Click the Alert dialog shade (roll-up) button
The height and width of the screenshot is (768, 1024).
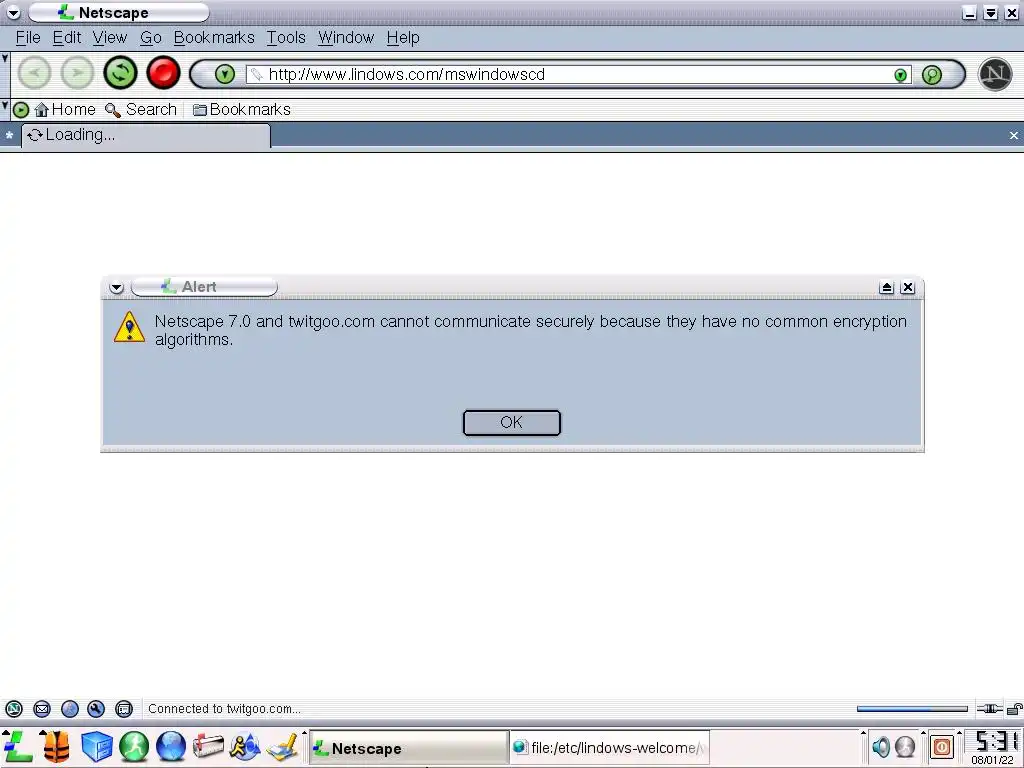pos(886,287)
